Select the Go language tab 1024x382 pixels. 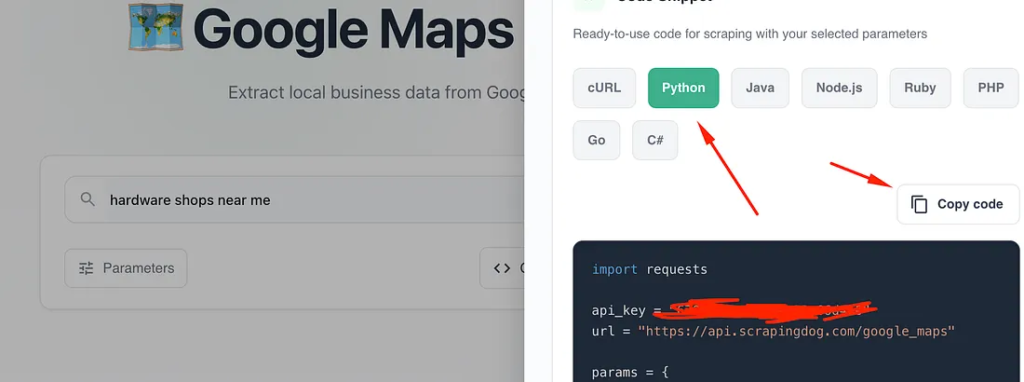(x=596, y=140)
